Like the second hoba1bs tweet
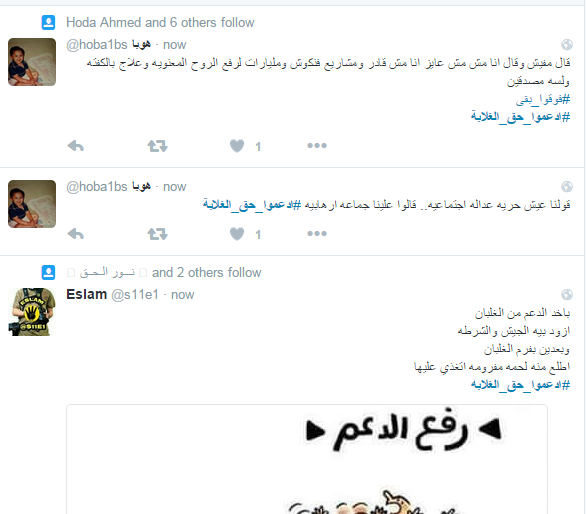The width and height of the screenshot is (586, 514). click(x=237, y=234)
